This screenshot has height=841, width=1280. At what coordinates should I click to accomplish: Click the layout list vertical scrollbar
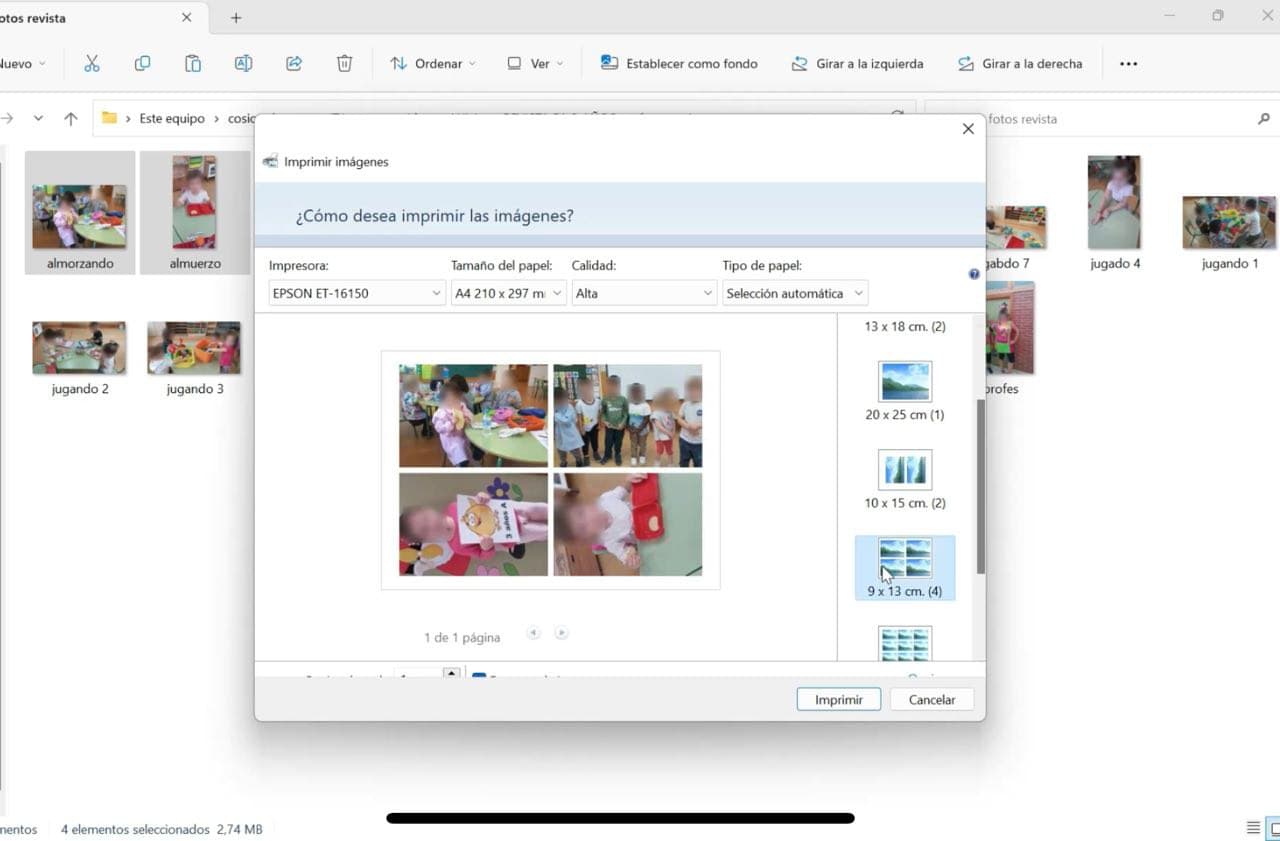coord(980,486)
